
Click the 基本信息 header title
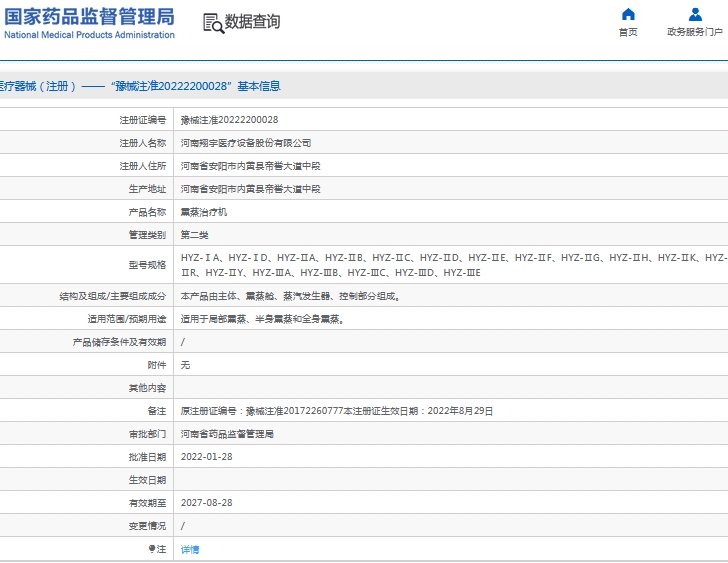[259, 86]
